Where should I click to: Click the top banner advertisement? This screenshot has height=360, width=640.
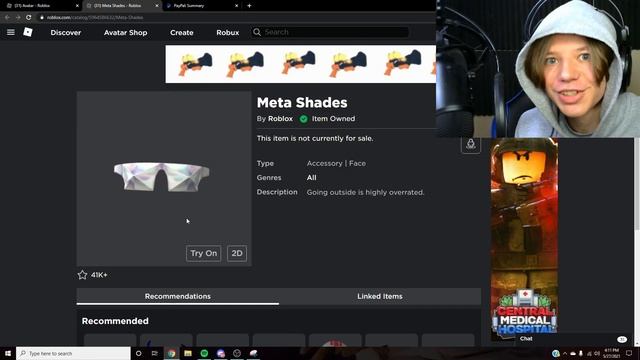[300, 64]
